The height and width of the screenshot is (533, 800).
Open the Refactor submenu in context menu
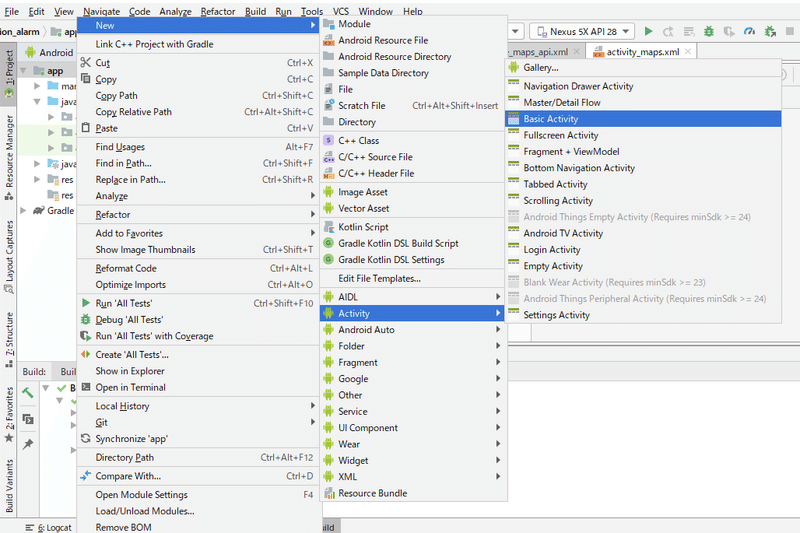coord(197,215)
